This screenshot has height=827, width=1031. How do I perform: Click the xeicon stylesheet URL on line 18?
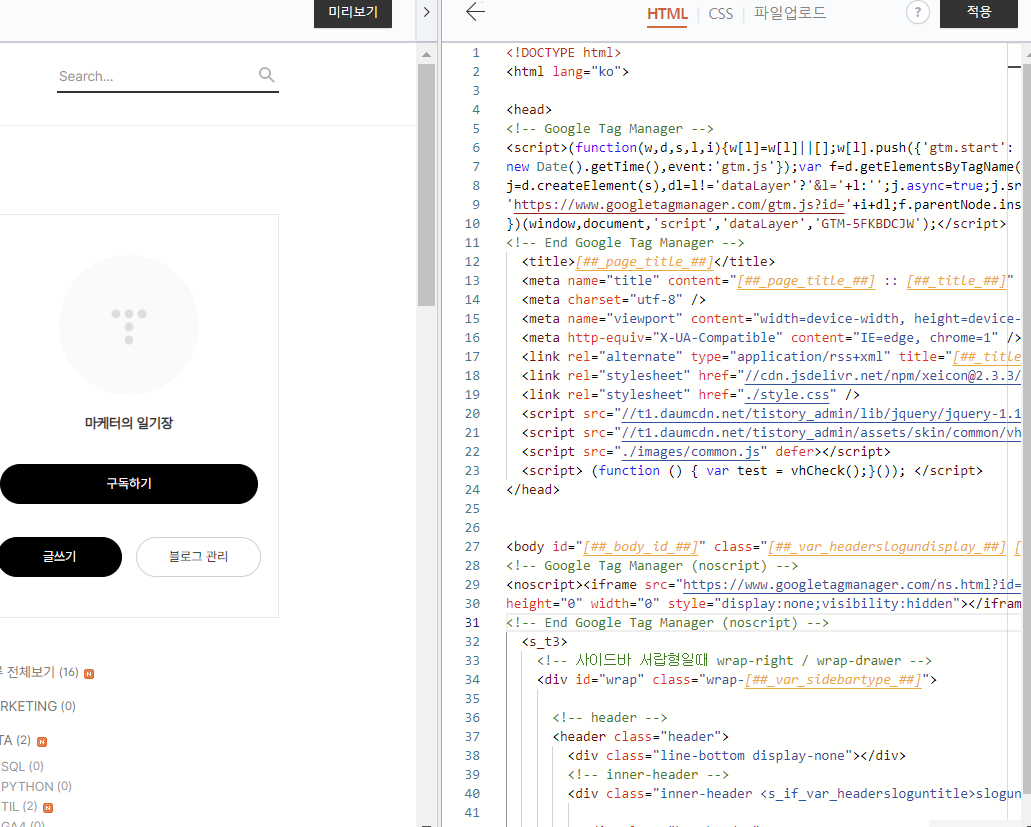click(x=882, y=375)
